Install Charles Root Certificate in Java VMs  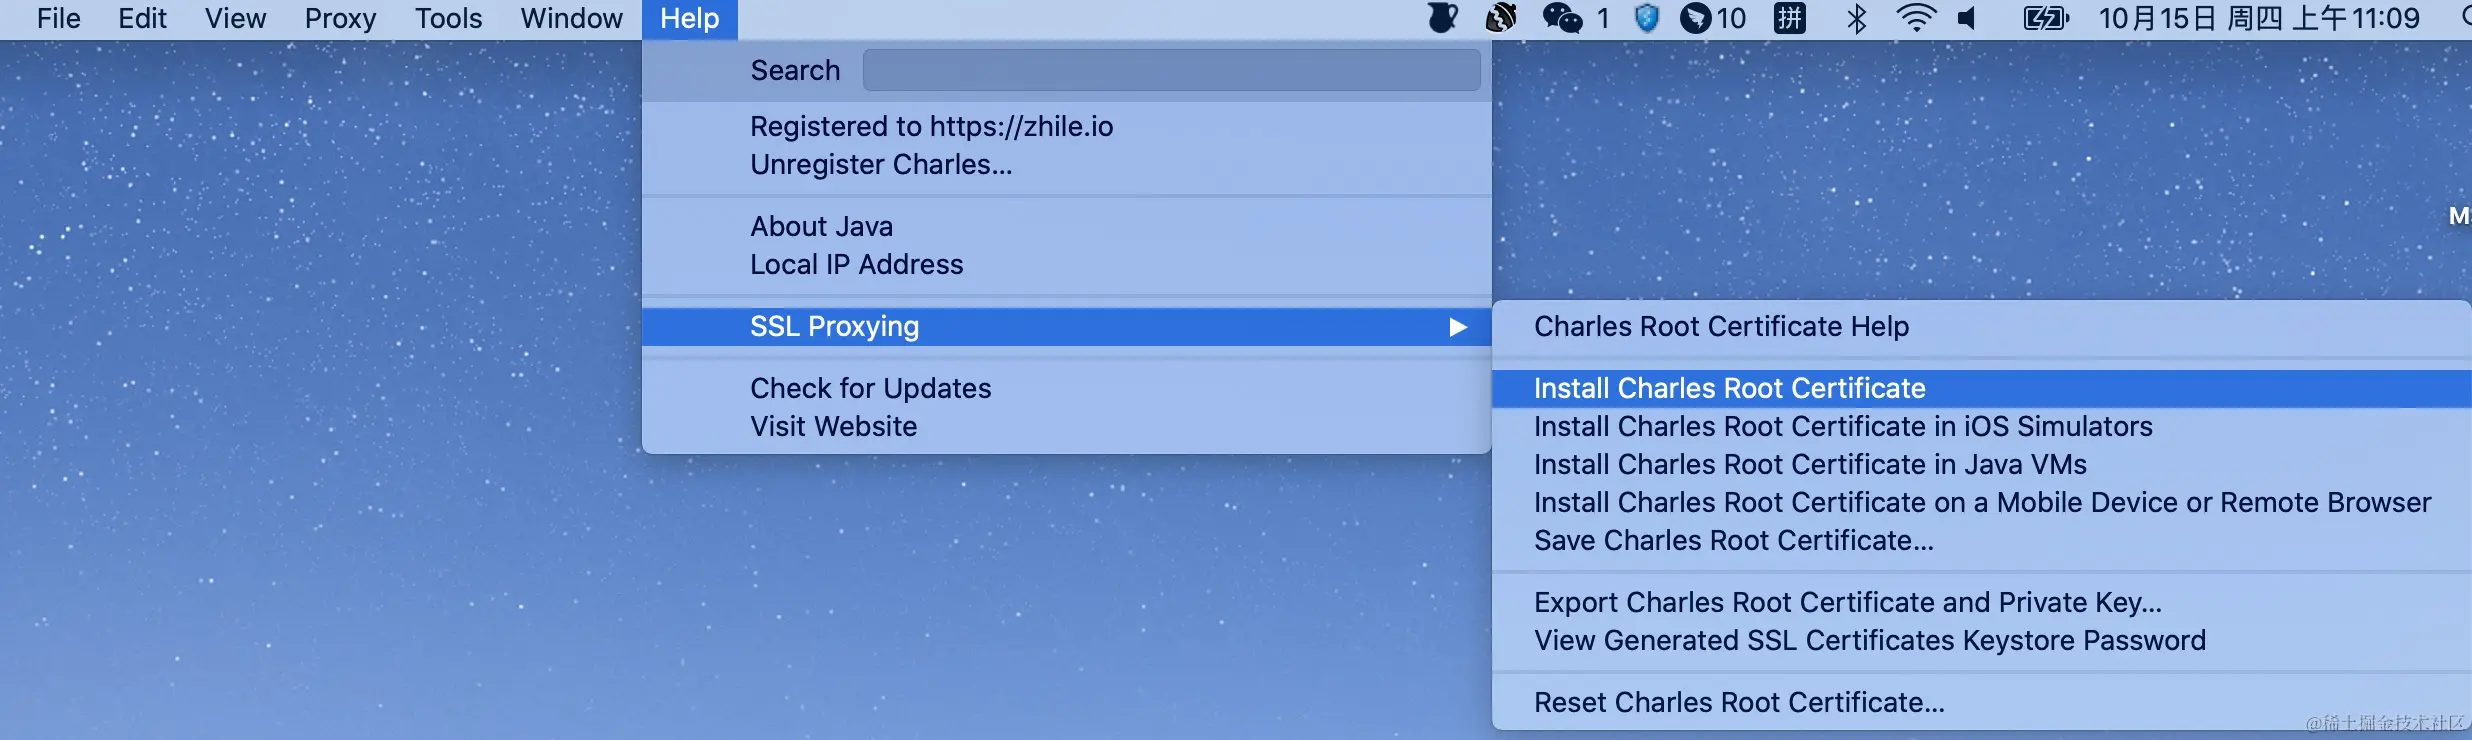(1982, 464)
